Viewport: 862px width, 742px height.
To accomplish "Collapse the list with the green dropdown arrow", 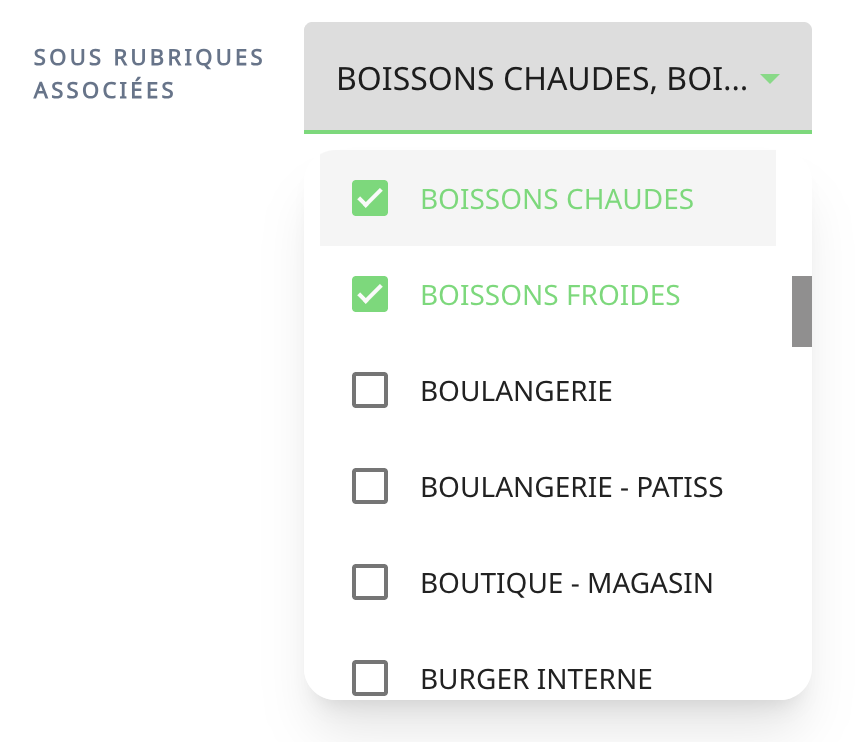I will [769, 78].
